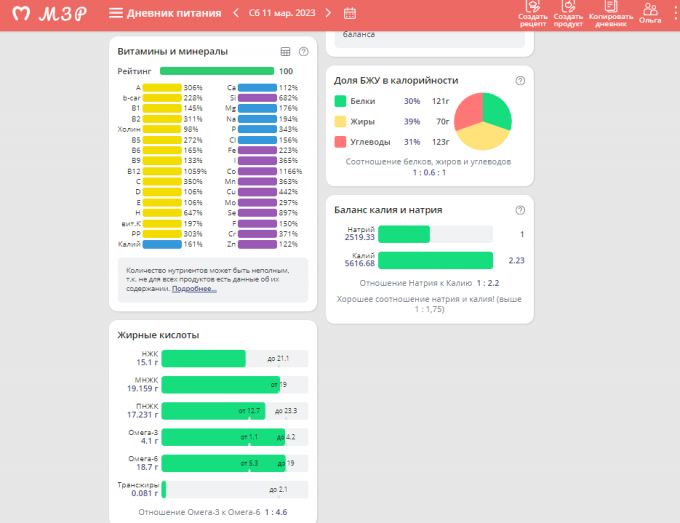Open the calendar date picker icon
This screenshot has width=680, height=523.
(x=350, y=13)
